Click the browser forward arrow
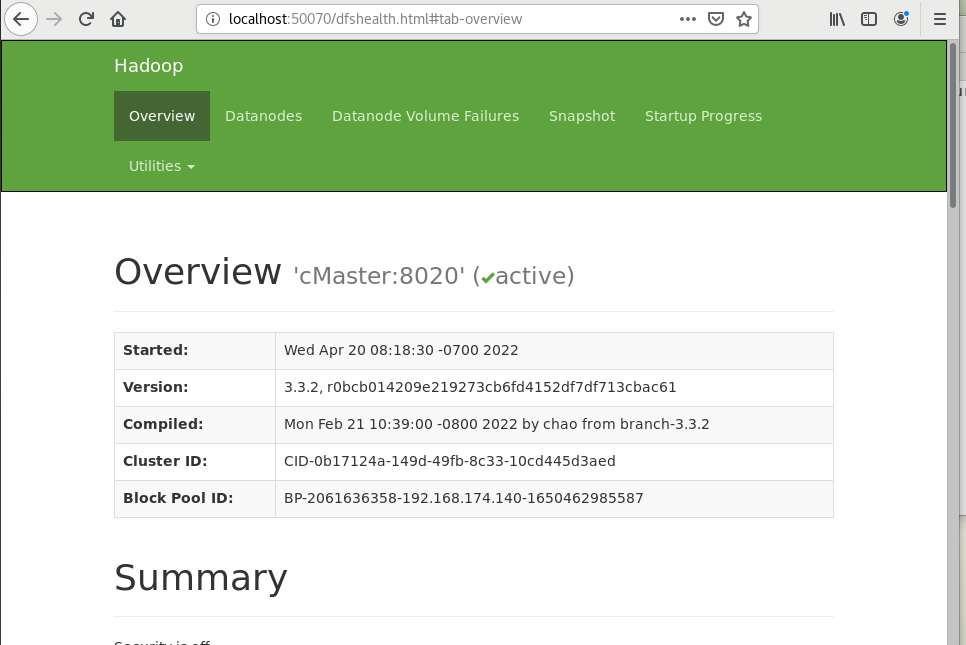The width and height of the screenshot is (966, 645). coord(54,19)
